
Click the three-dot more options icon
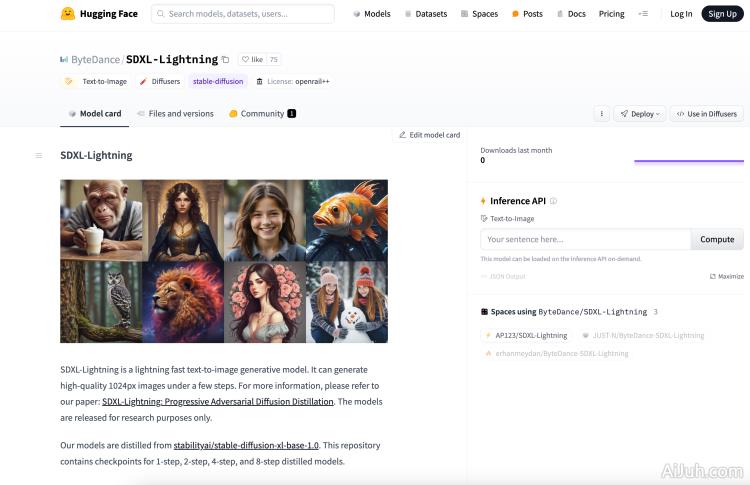601,114
